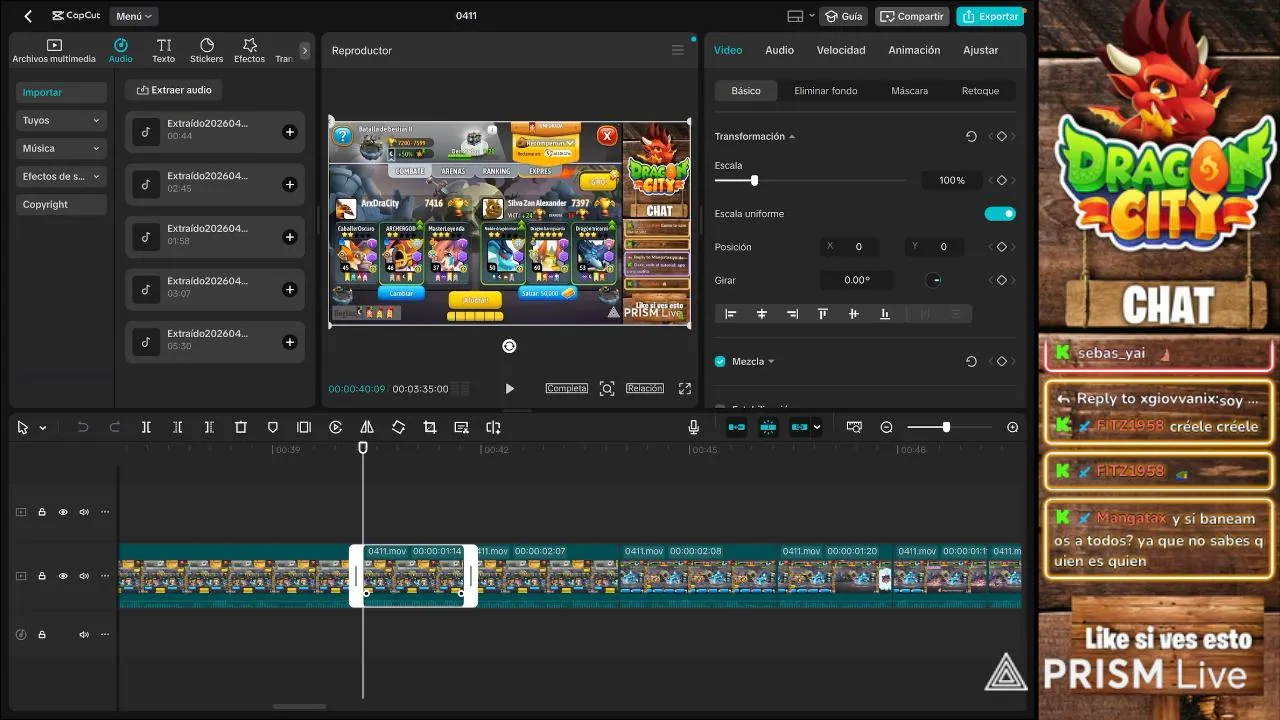The width and height of the screenshot is (1280, 720).
Task: Click the add marker shield icon
Action: click(x=272, y=427)
